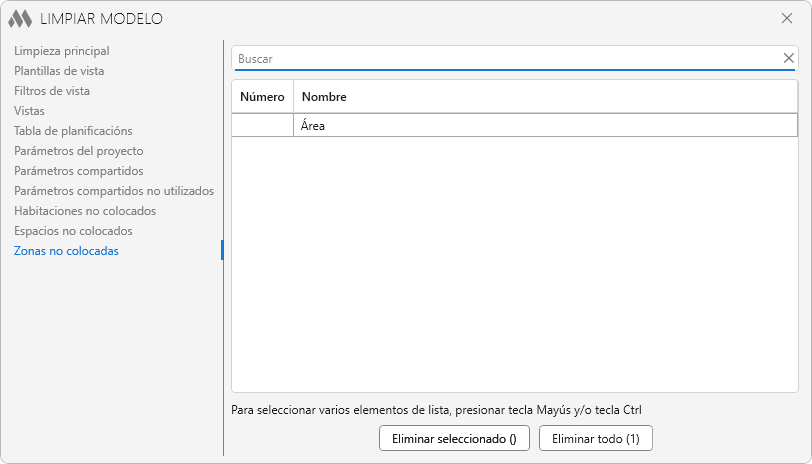Viewport: 812px width, 464px height.
Task: Sort list by the Nombre column header
Action: point(324,97)
